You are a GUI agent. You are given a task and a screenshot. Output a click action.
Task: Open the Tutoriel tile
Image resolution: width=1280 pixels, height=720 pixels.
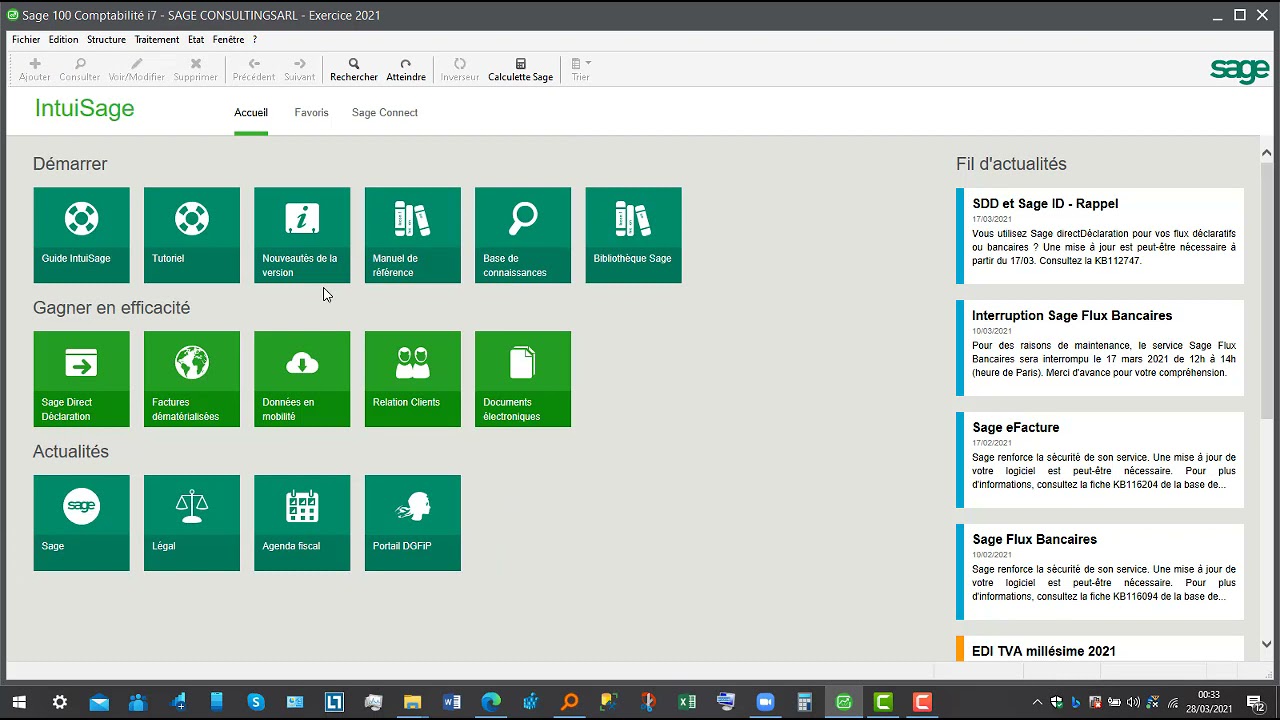click(x=192, y=235)
